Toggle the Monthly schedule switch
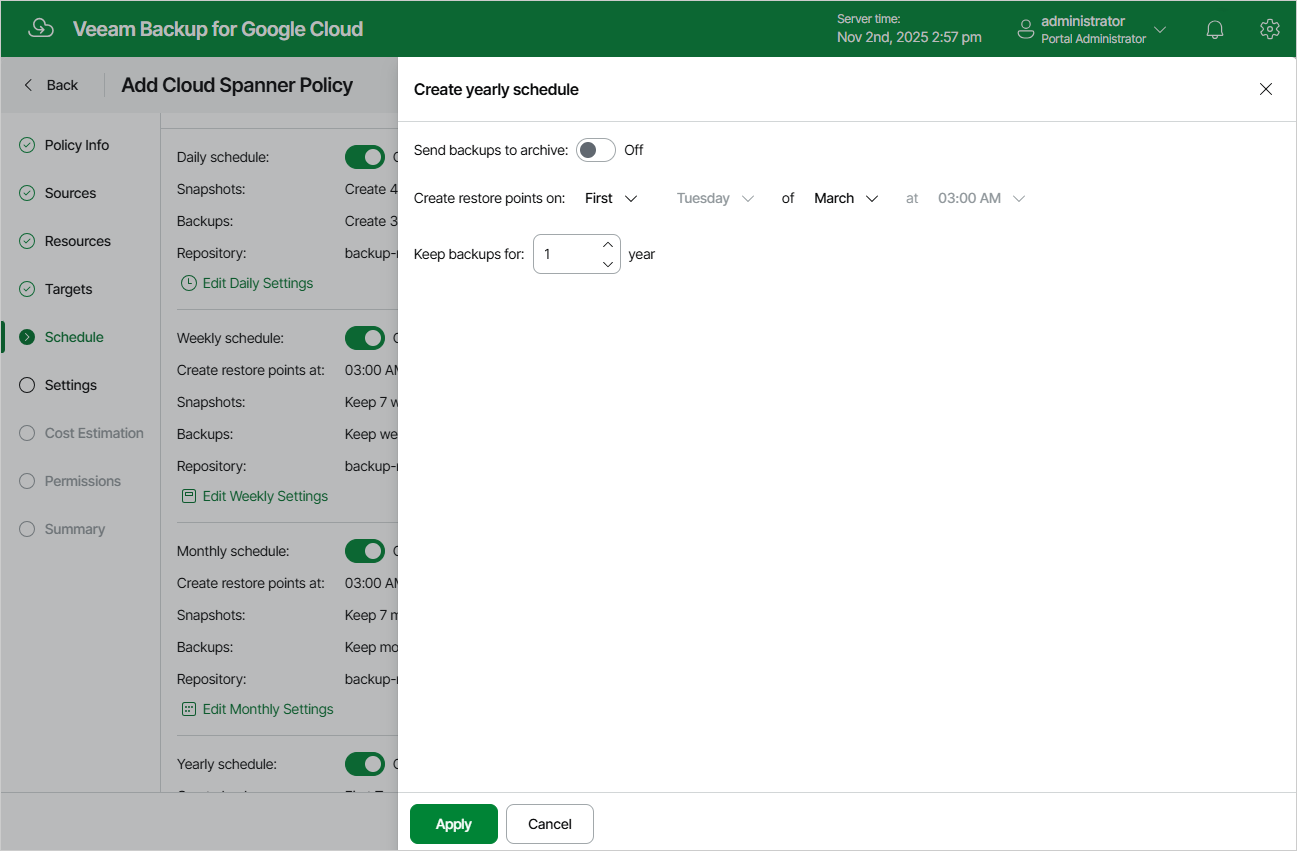 pos(365,551)
